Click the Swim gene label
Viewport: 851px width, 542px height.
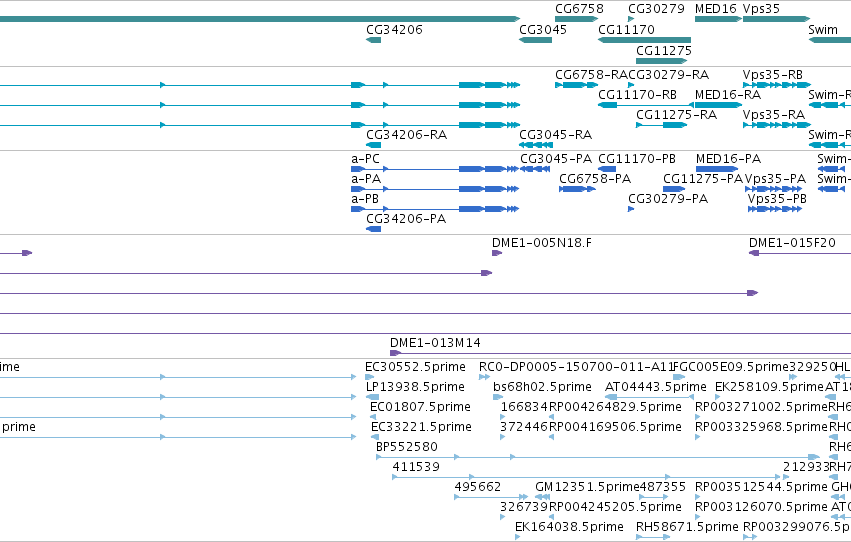click(823, 29)
